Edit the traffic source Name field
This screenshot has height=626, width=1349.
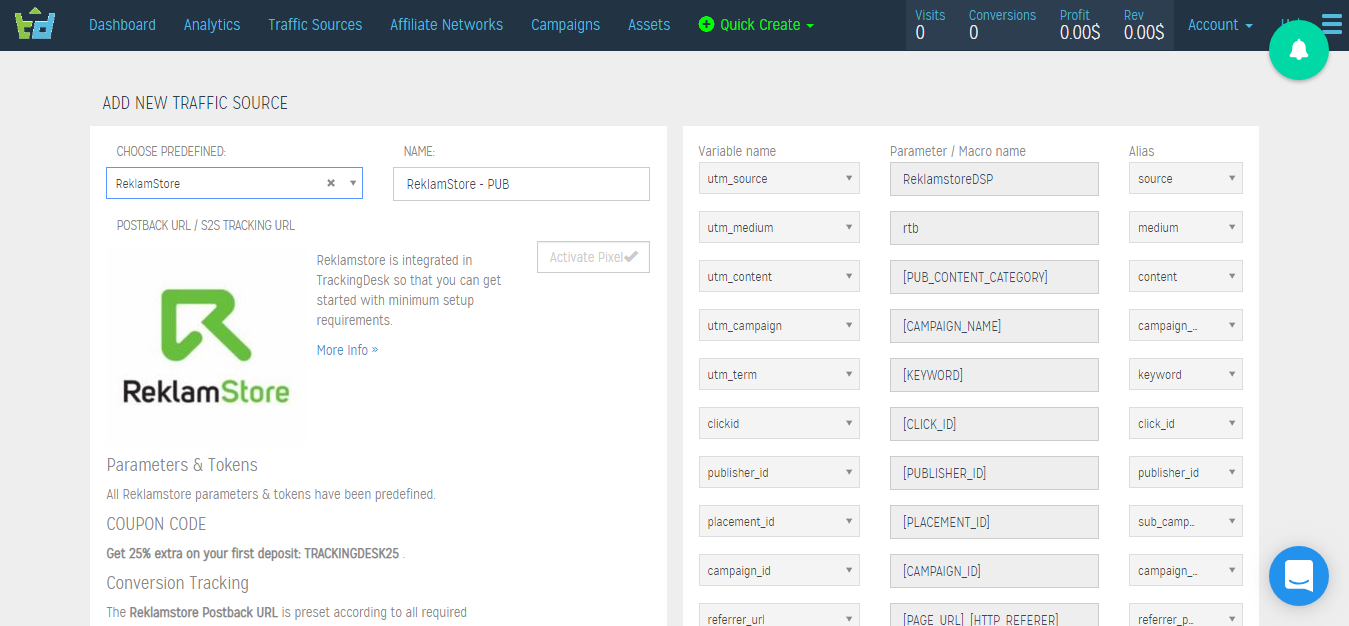pos(521,184)
